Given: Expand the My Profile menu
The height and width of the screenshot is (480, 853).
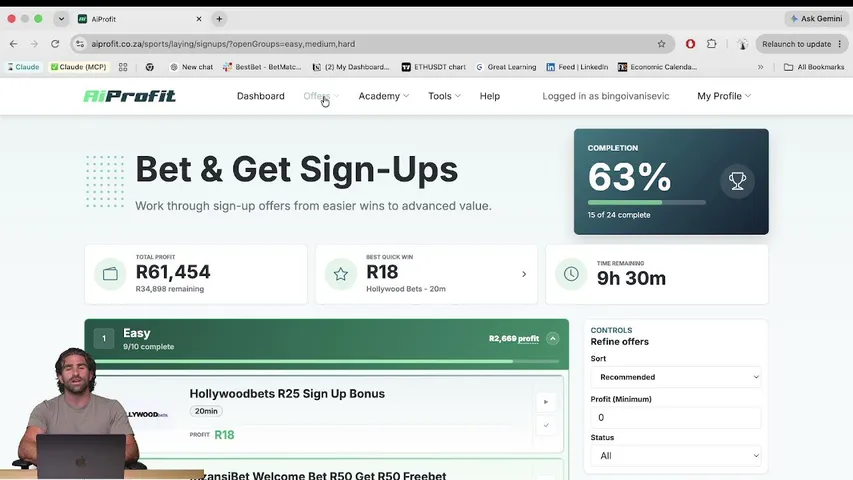Looking at the screenshot, I should 724,96.
